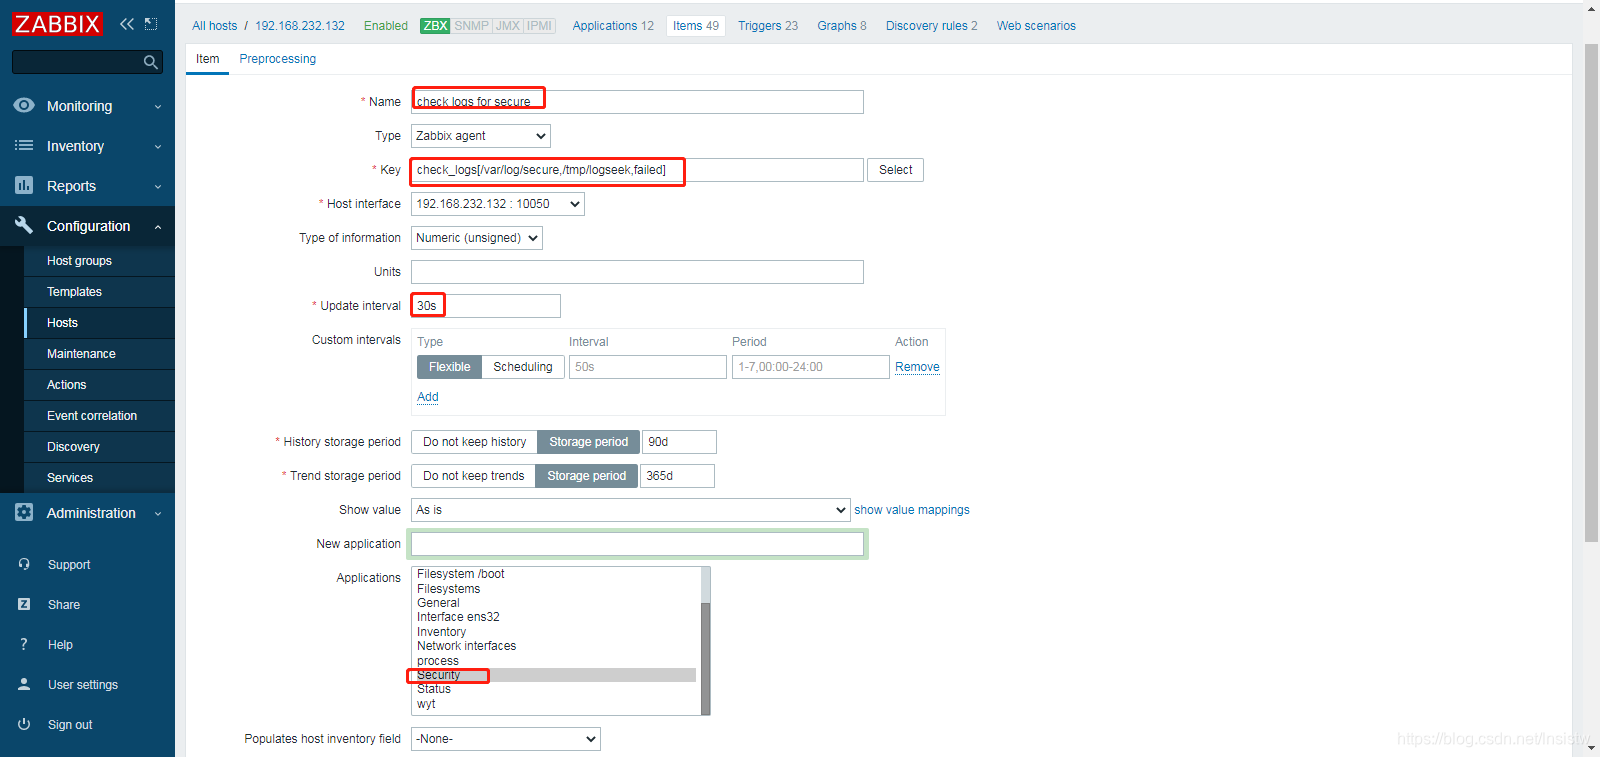
Task: Click the Help question mark icon
Action: click(24, 645)
